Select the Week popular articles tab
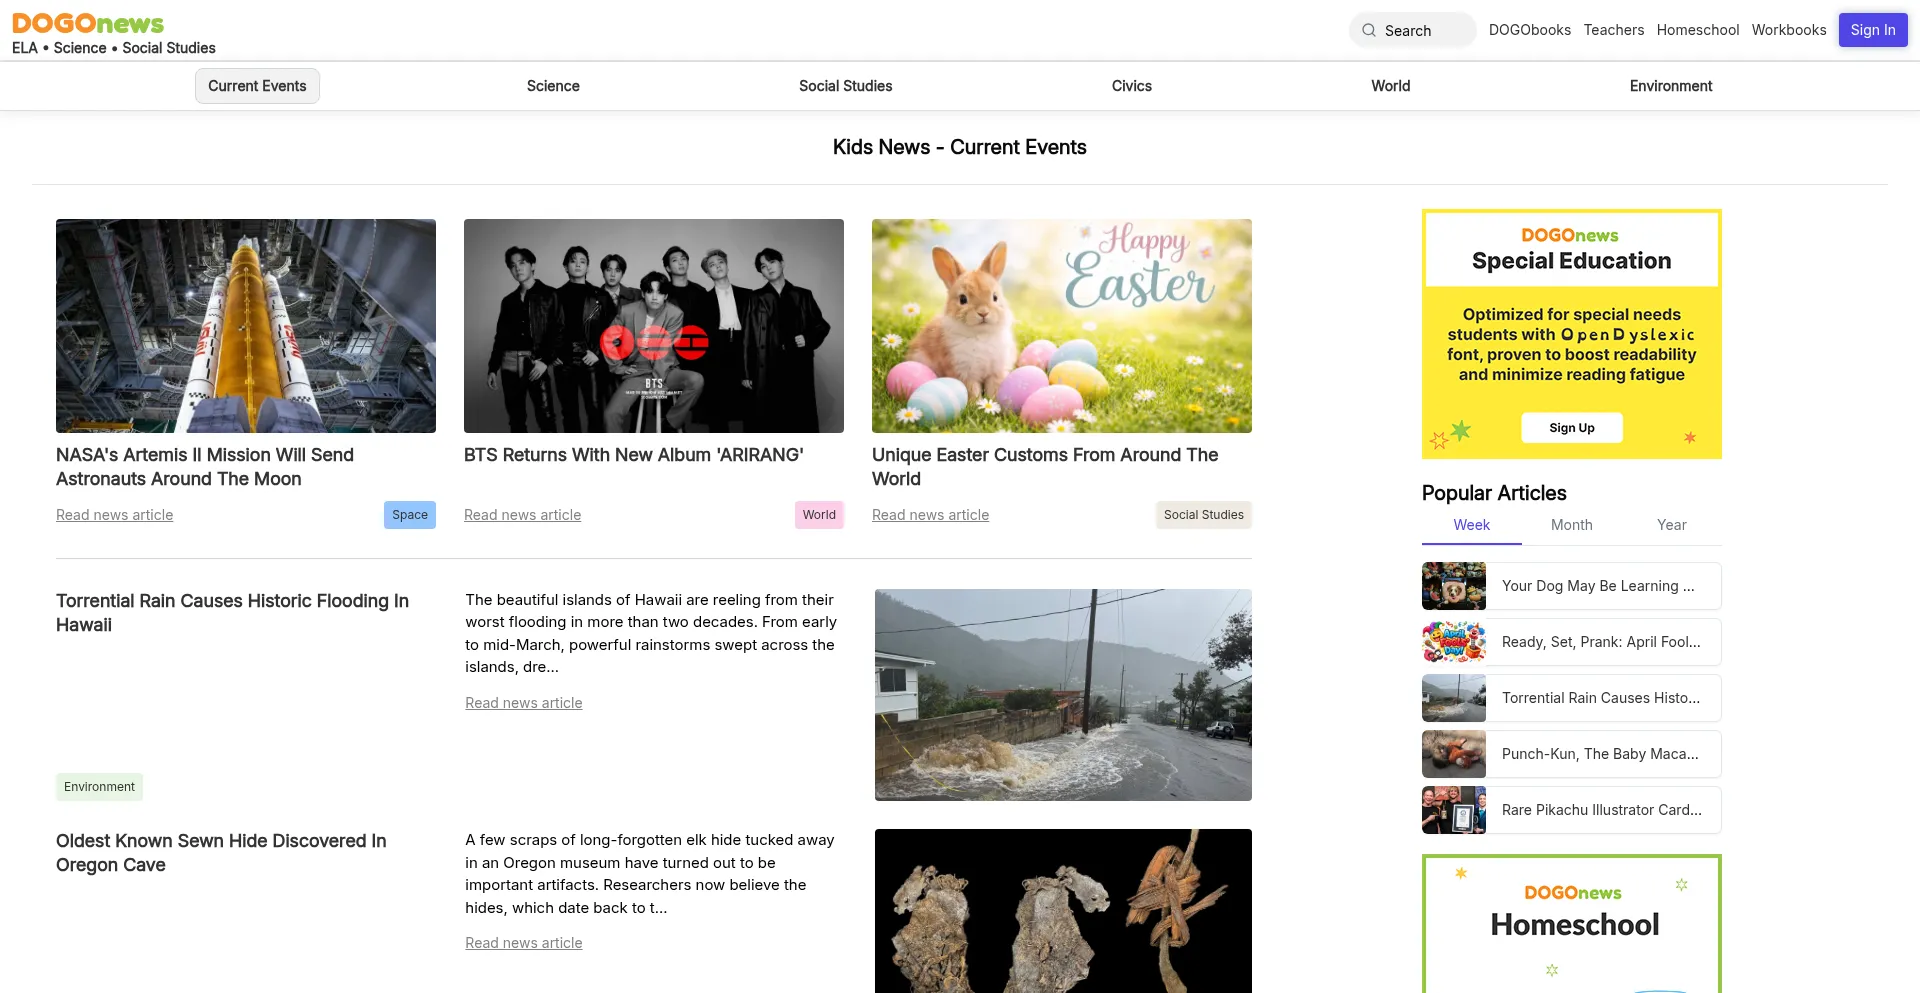Image resolution: width=1920 pixels, height=993 pixels. tap(1471, 525)
